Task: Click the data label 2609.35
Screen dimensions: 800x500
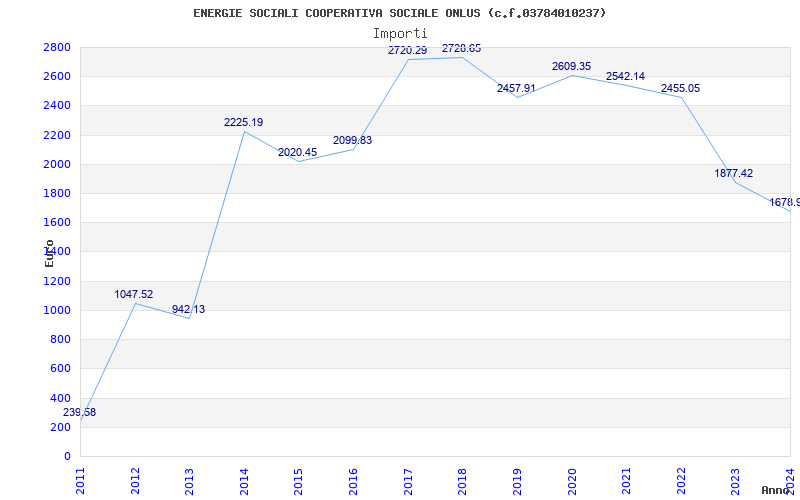Action: 571,66
